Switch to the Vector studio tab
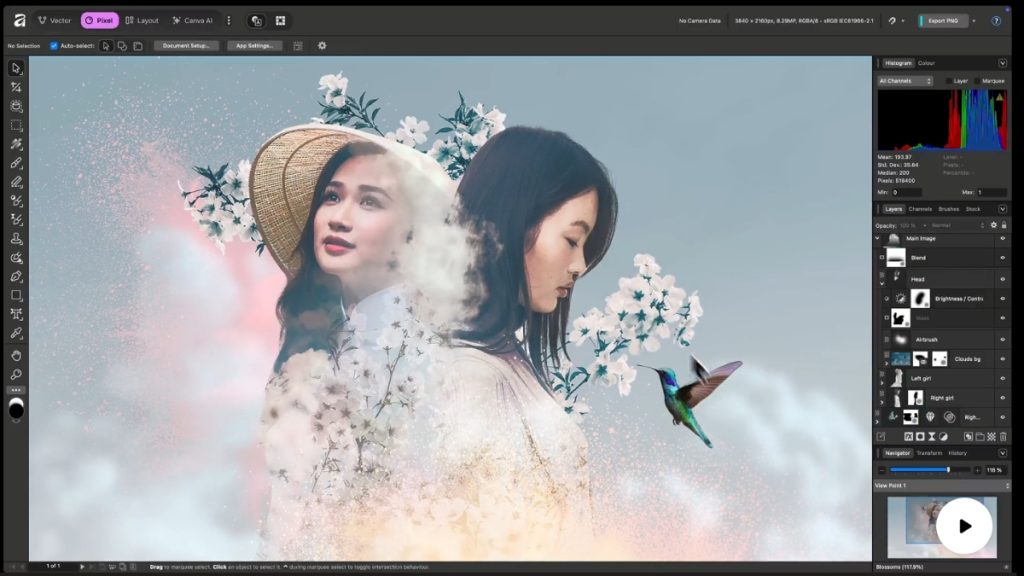The width and height of the screenshot is (1024, 576). tap(55, 20)
